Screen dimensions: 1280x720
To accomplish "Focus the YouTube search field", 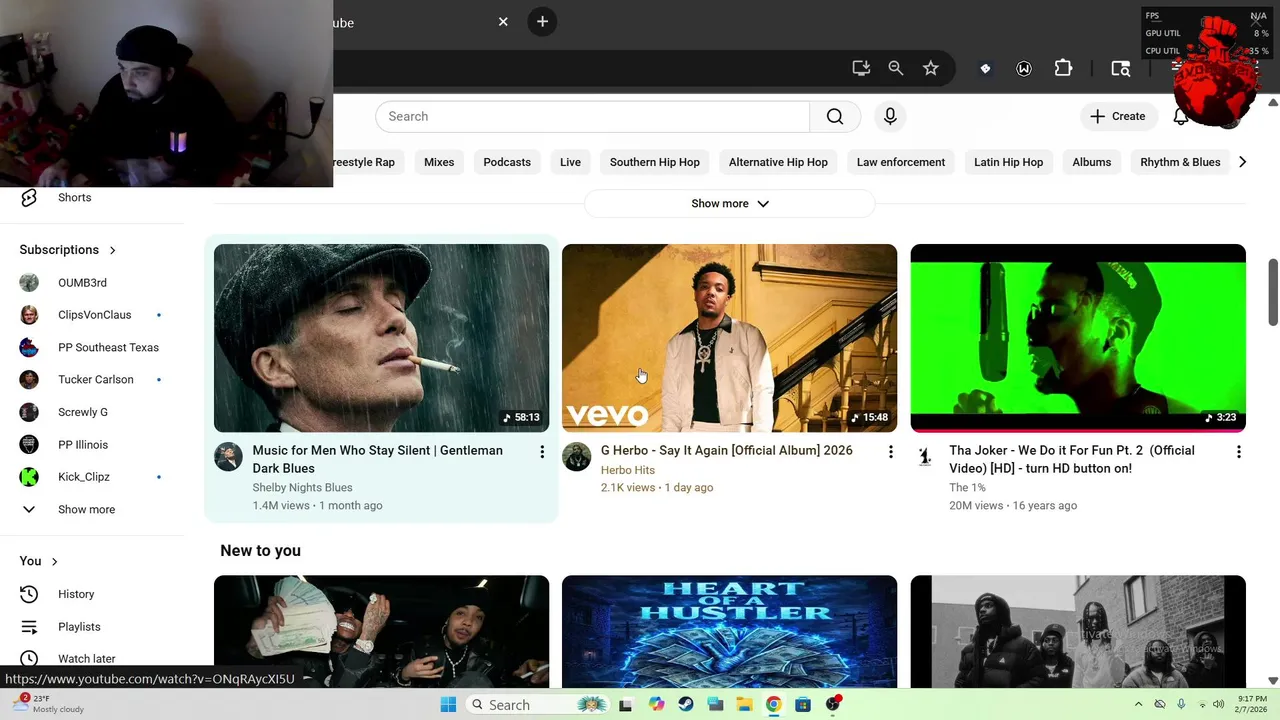I will pyautogui.click(x=592, y=117).
